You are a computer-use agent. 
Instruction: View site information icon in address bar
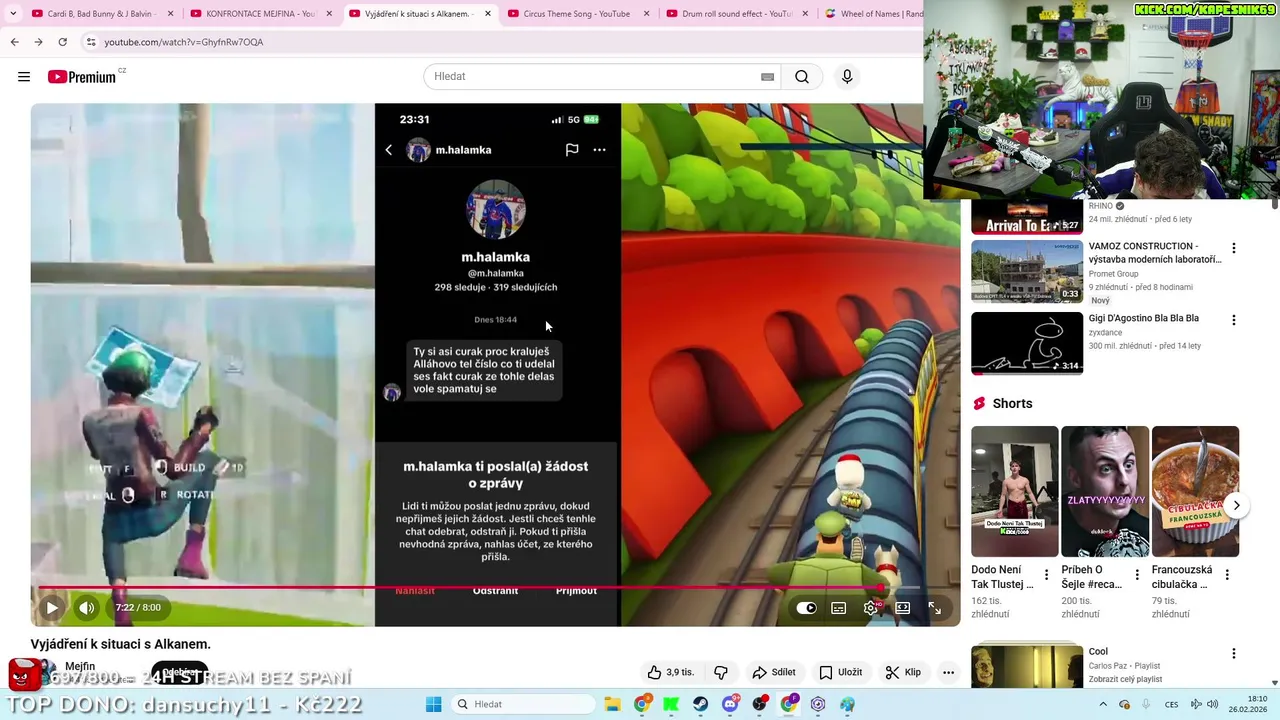click(91, 42)
